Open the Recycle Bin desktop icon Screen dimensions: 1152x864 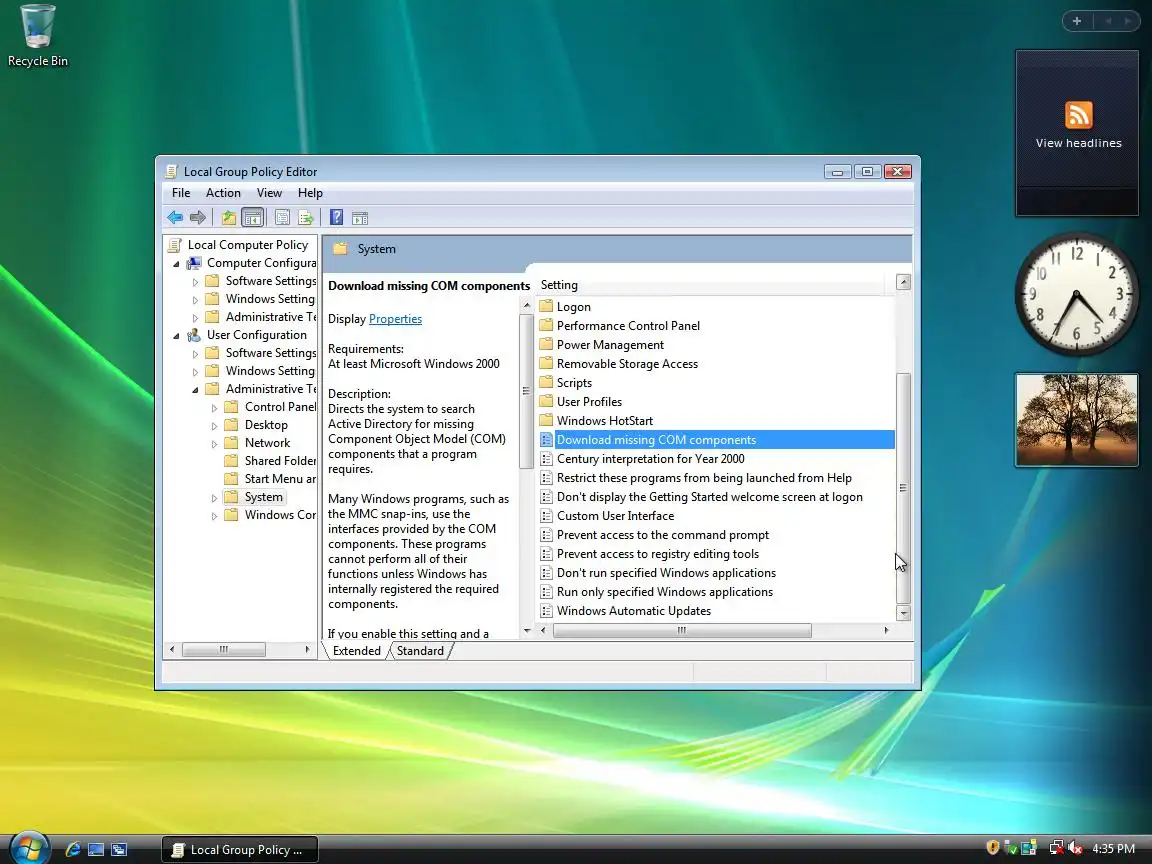pos(37,35)
